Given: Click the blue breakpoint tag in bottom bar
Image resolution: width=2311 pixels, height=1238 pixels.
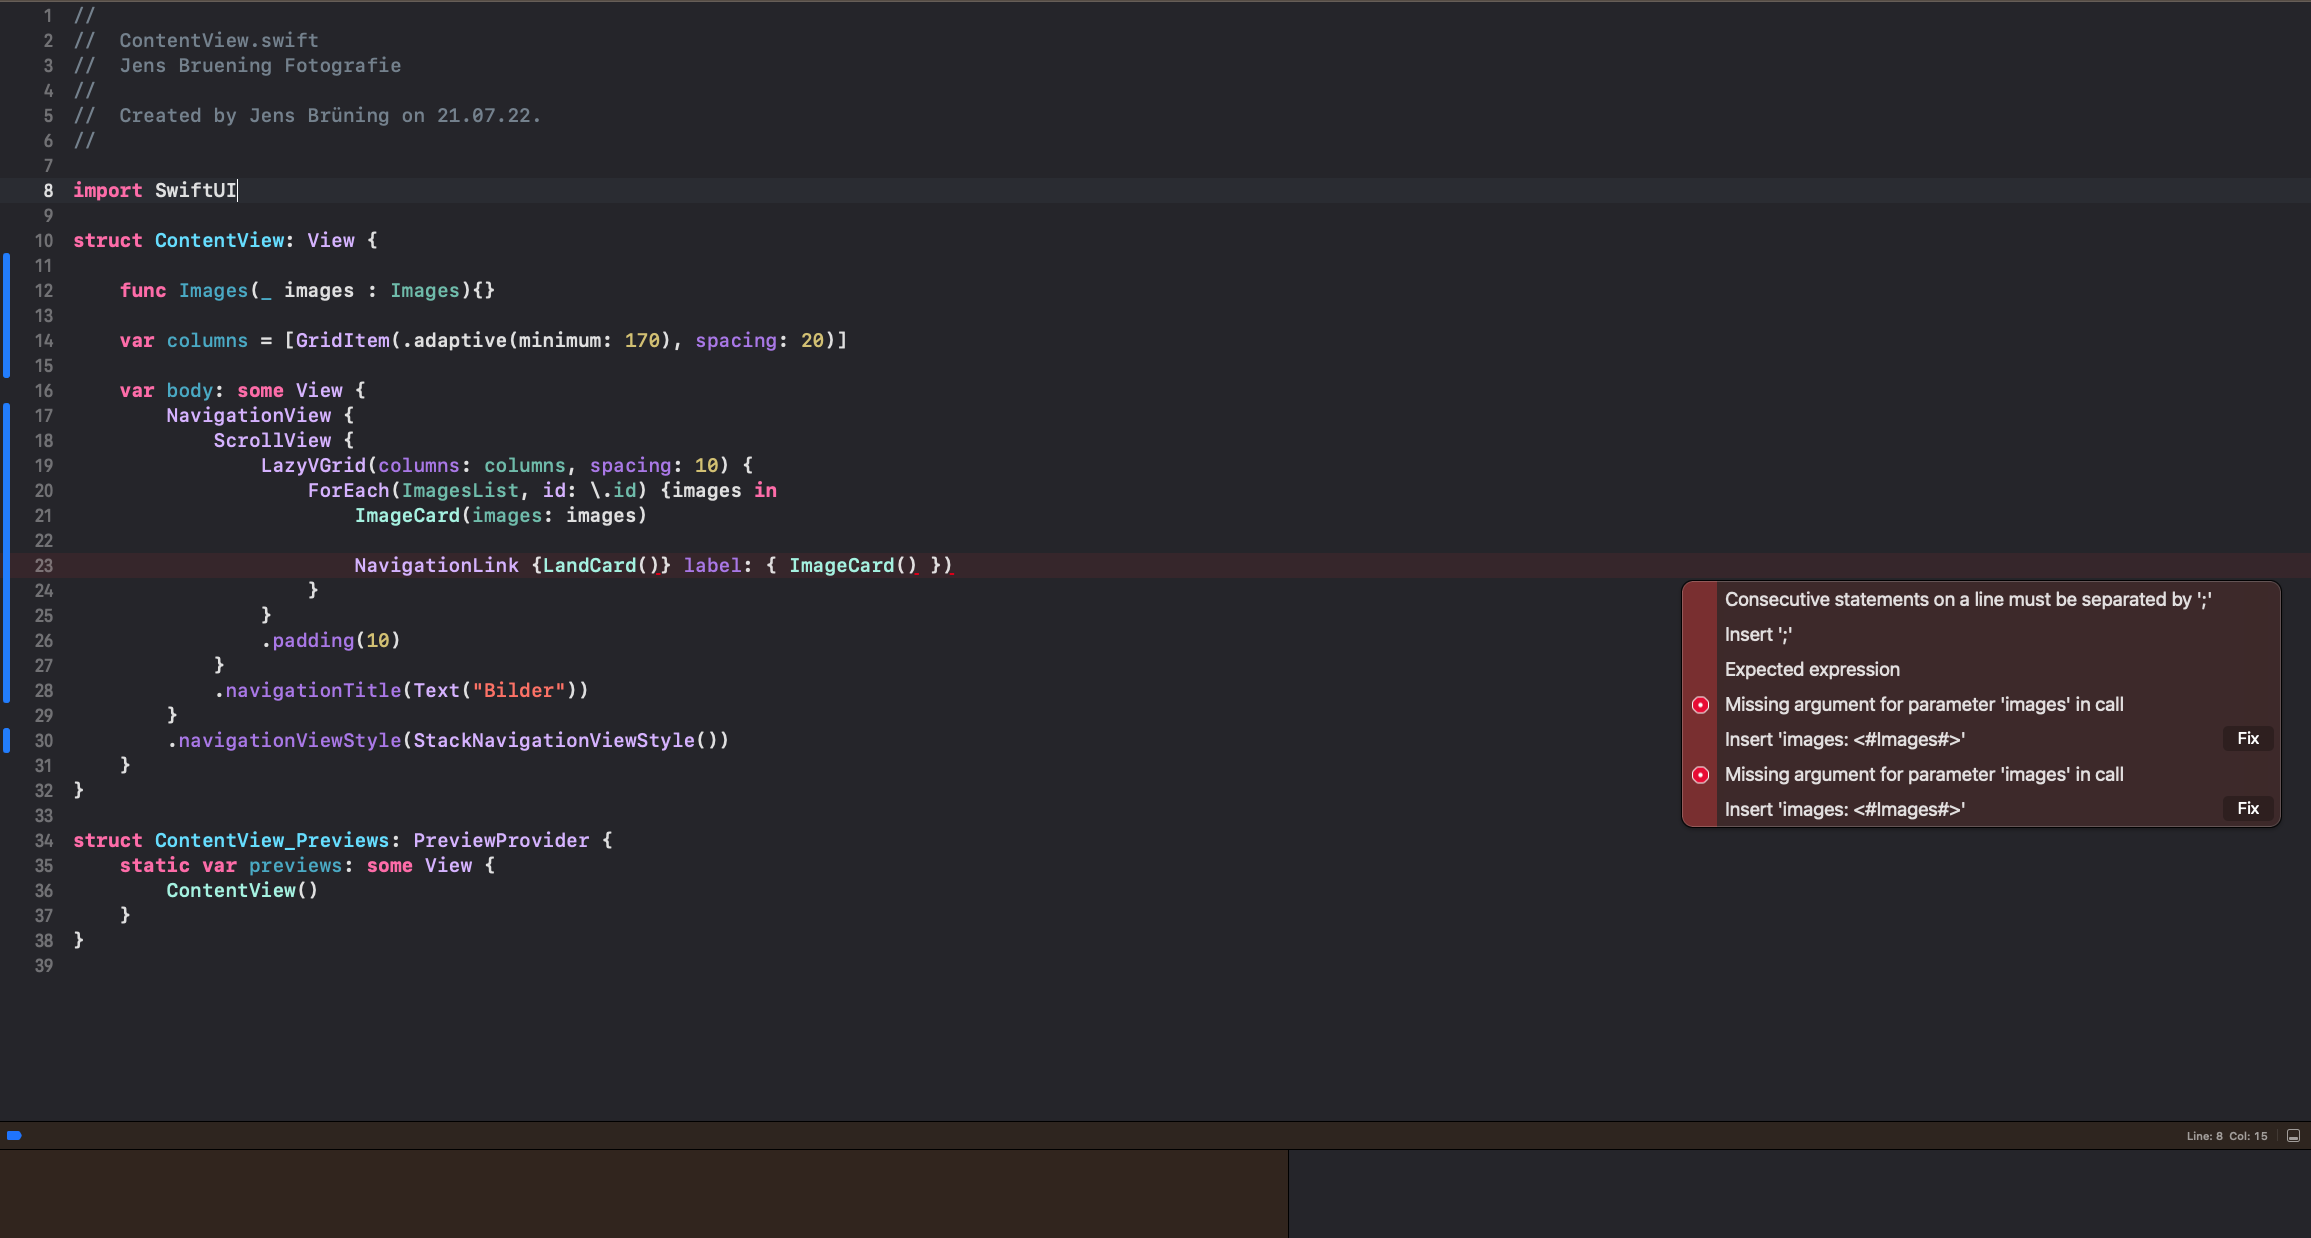Looking at the screenshot, I should [x=14, y=1136].
